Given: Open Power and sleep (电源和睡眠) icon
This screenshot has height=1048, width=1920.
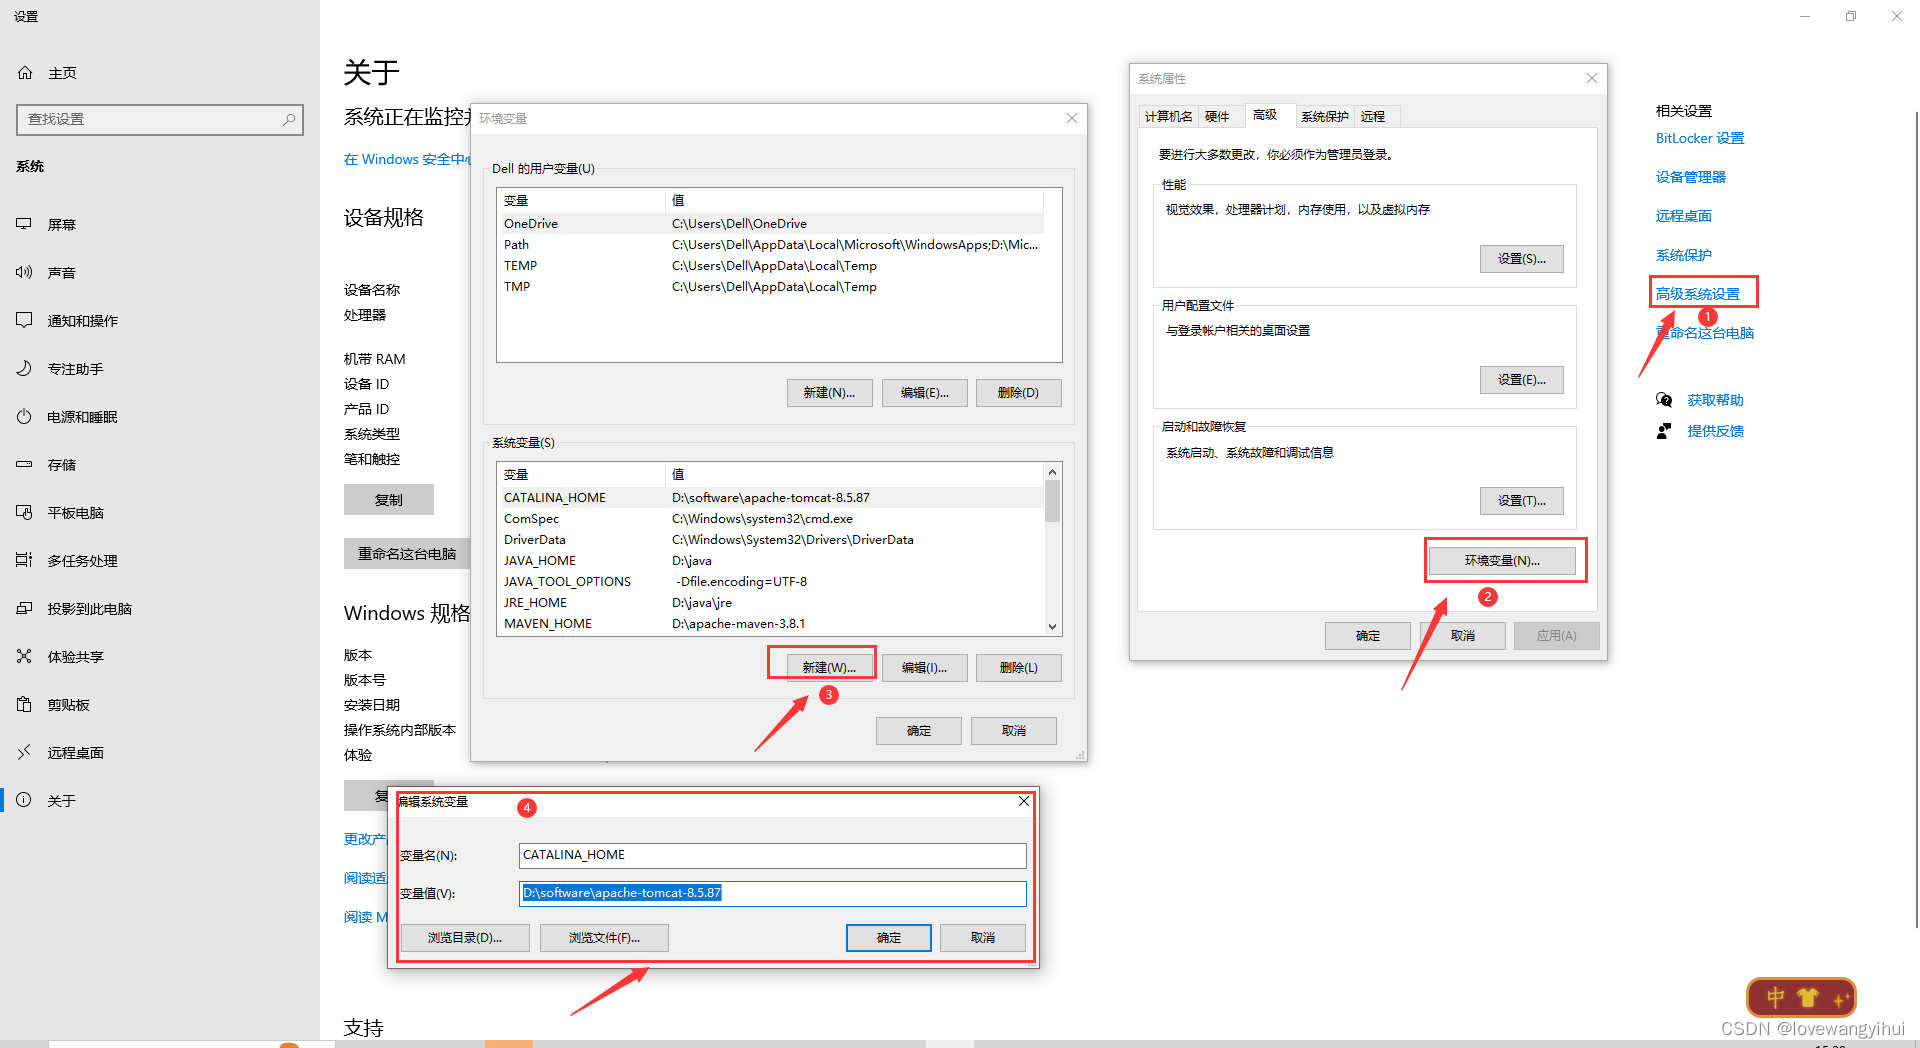Looking at the screenshot, I should click(x=24, y=416).
